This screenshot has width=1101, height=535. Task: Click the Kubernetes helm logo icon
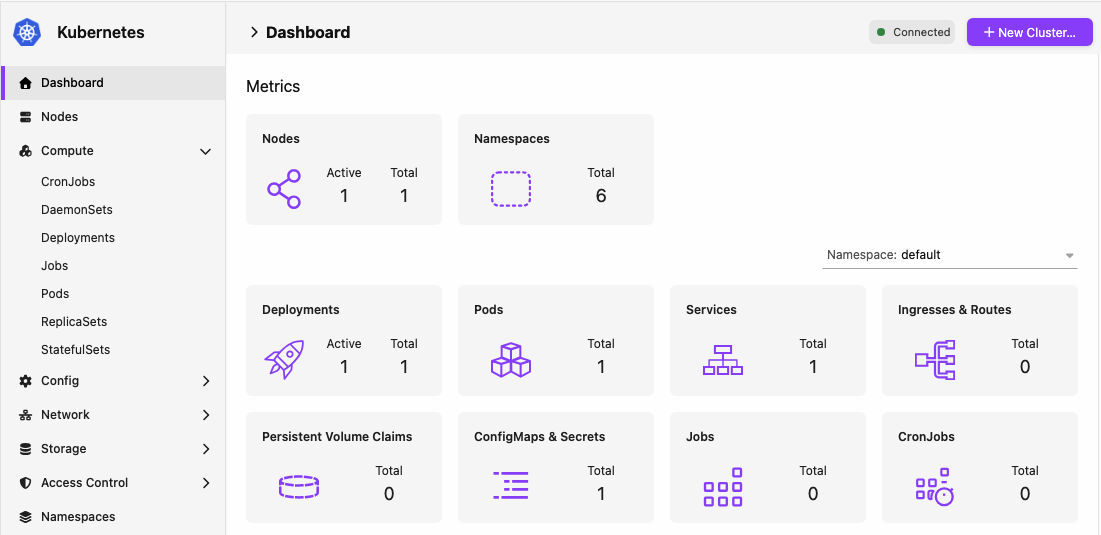coord(27,32)
